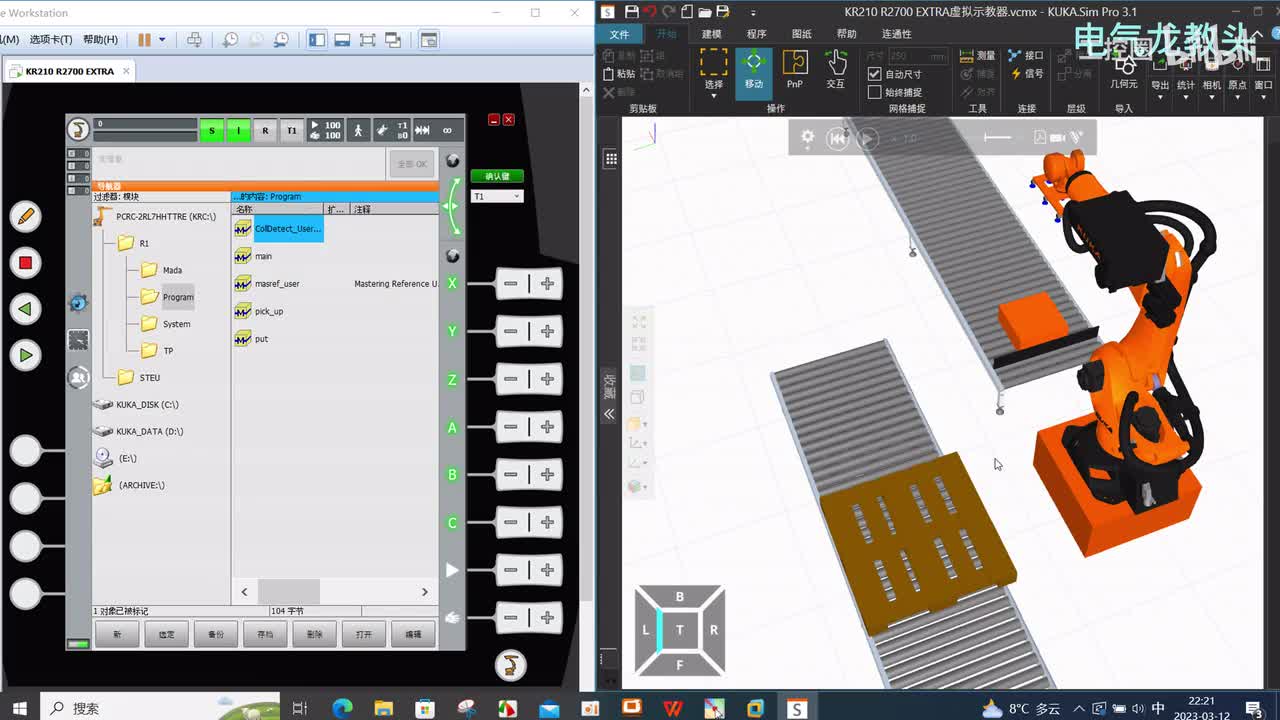Click the robot interpreter R status button
Image resolution: width=1280 pixels, height=720 pixels.
[x=265, y=130]
